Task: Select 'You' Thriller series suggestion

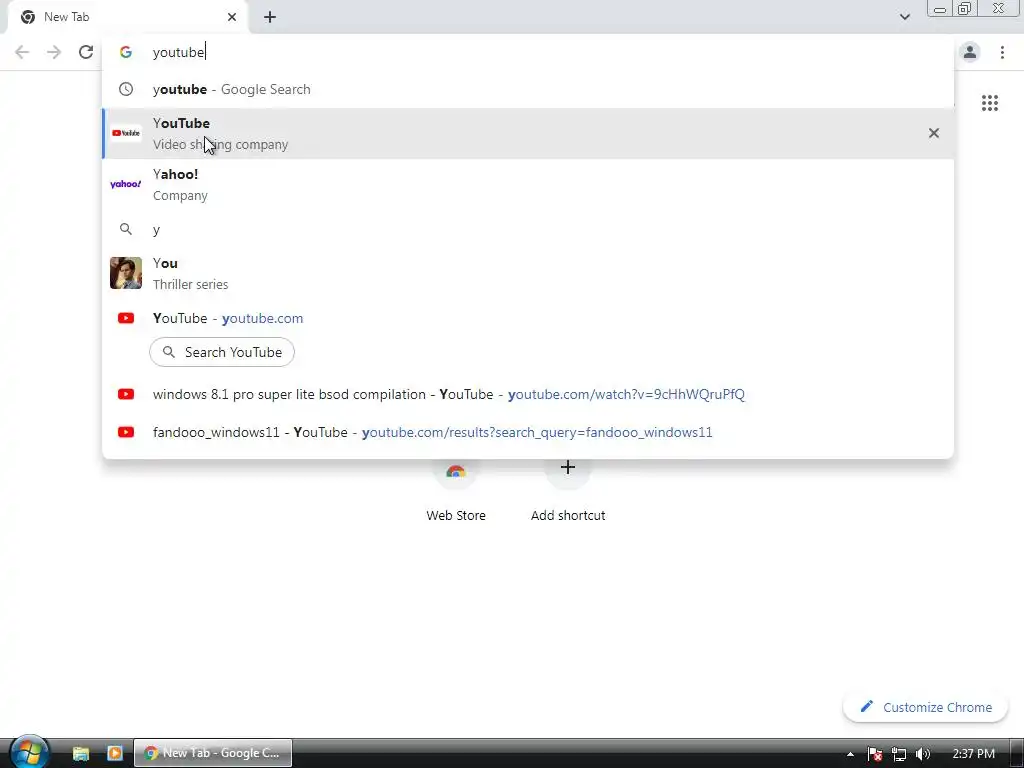Action: (528, 273)
